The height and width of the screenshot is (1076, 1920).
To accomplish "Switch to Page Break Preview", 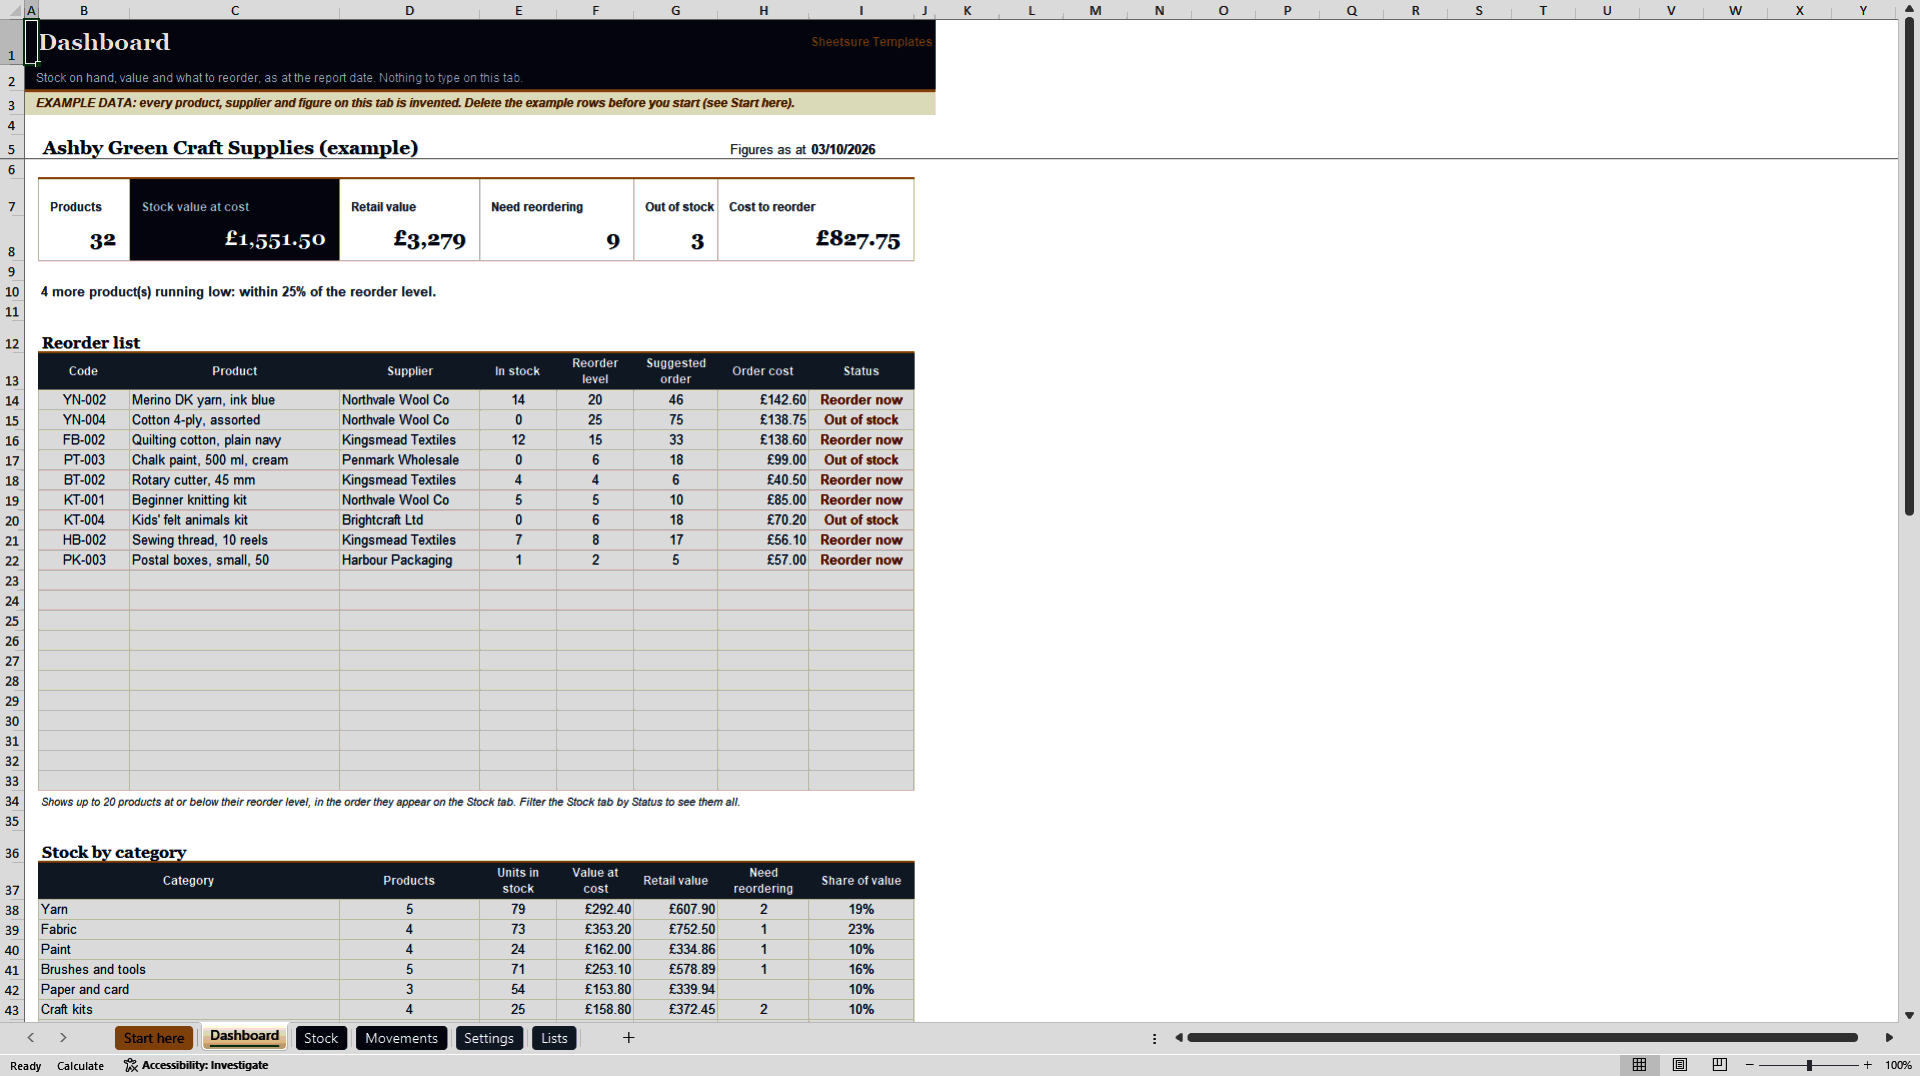I will 1720,1065.
